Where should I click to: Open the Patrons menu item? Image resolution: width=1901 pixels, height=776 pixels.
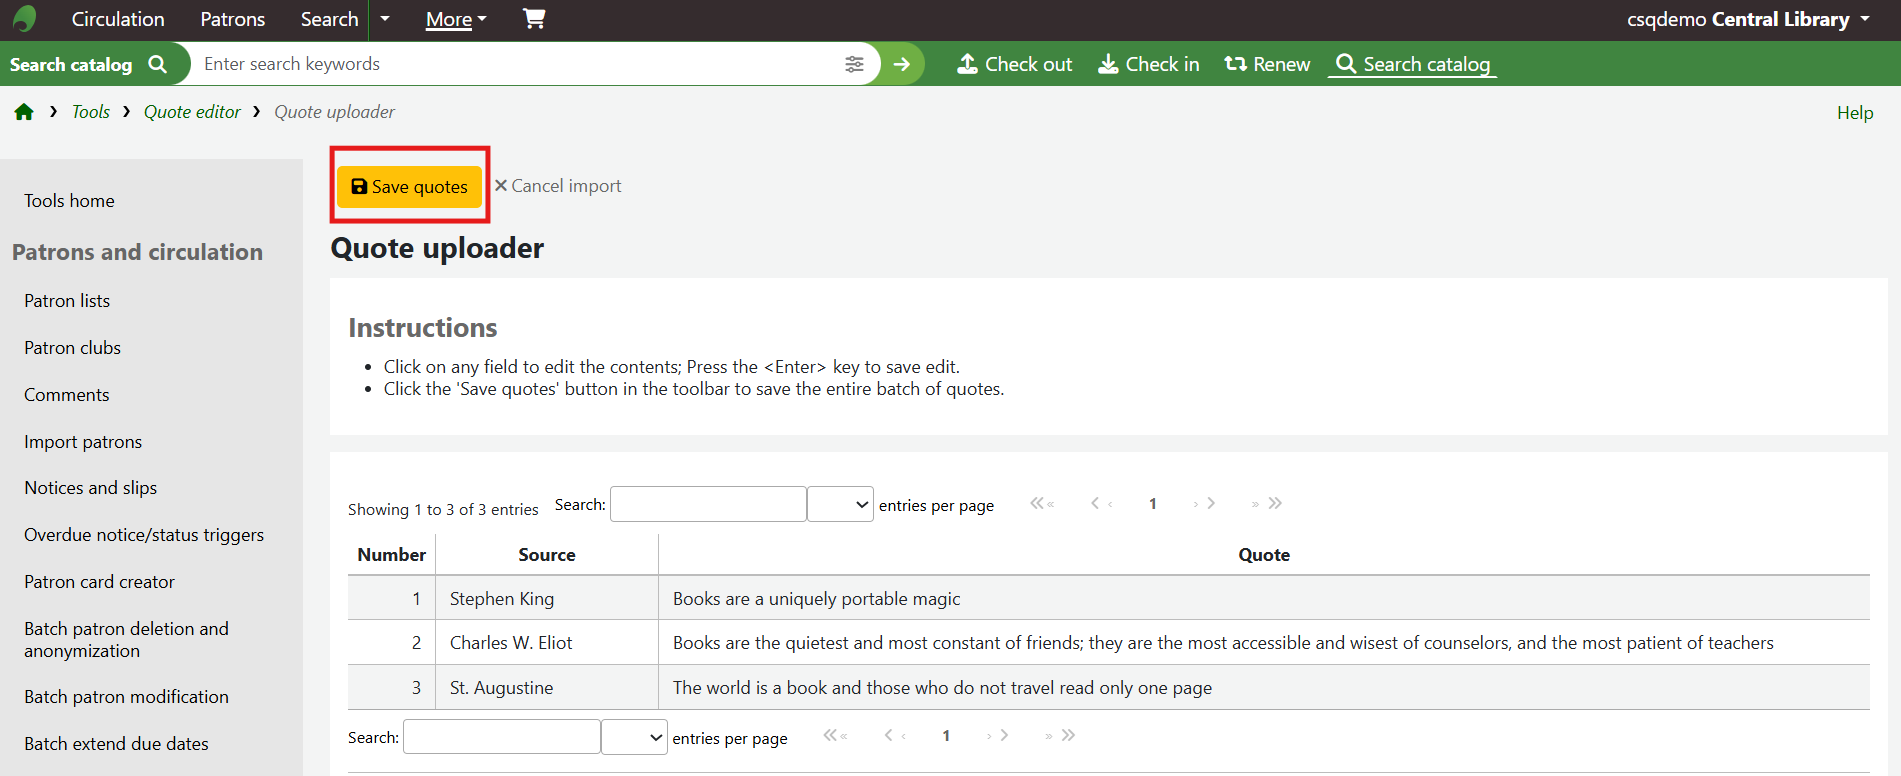[x=232, y=19]
